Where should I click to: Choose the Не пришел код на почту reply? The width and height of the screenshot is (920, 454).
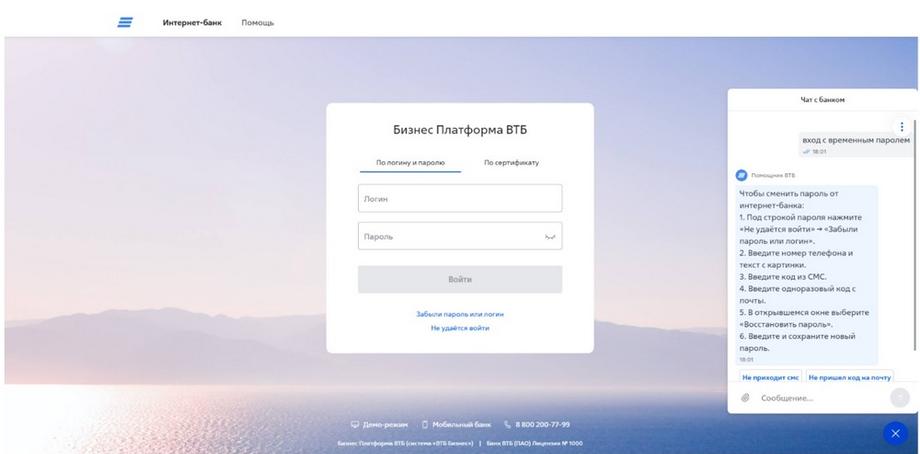pos(850,377)
